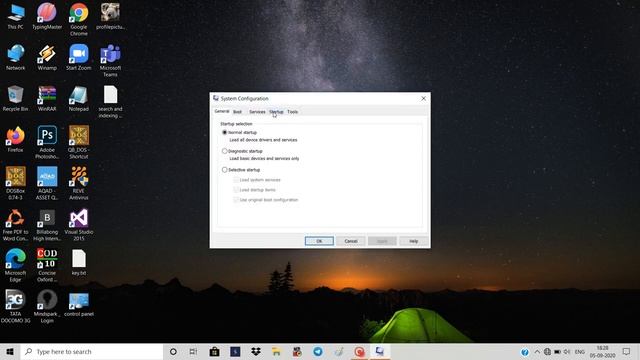Open the AQAD ASSET desktop shortcut

pos(47,183)
